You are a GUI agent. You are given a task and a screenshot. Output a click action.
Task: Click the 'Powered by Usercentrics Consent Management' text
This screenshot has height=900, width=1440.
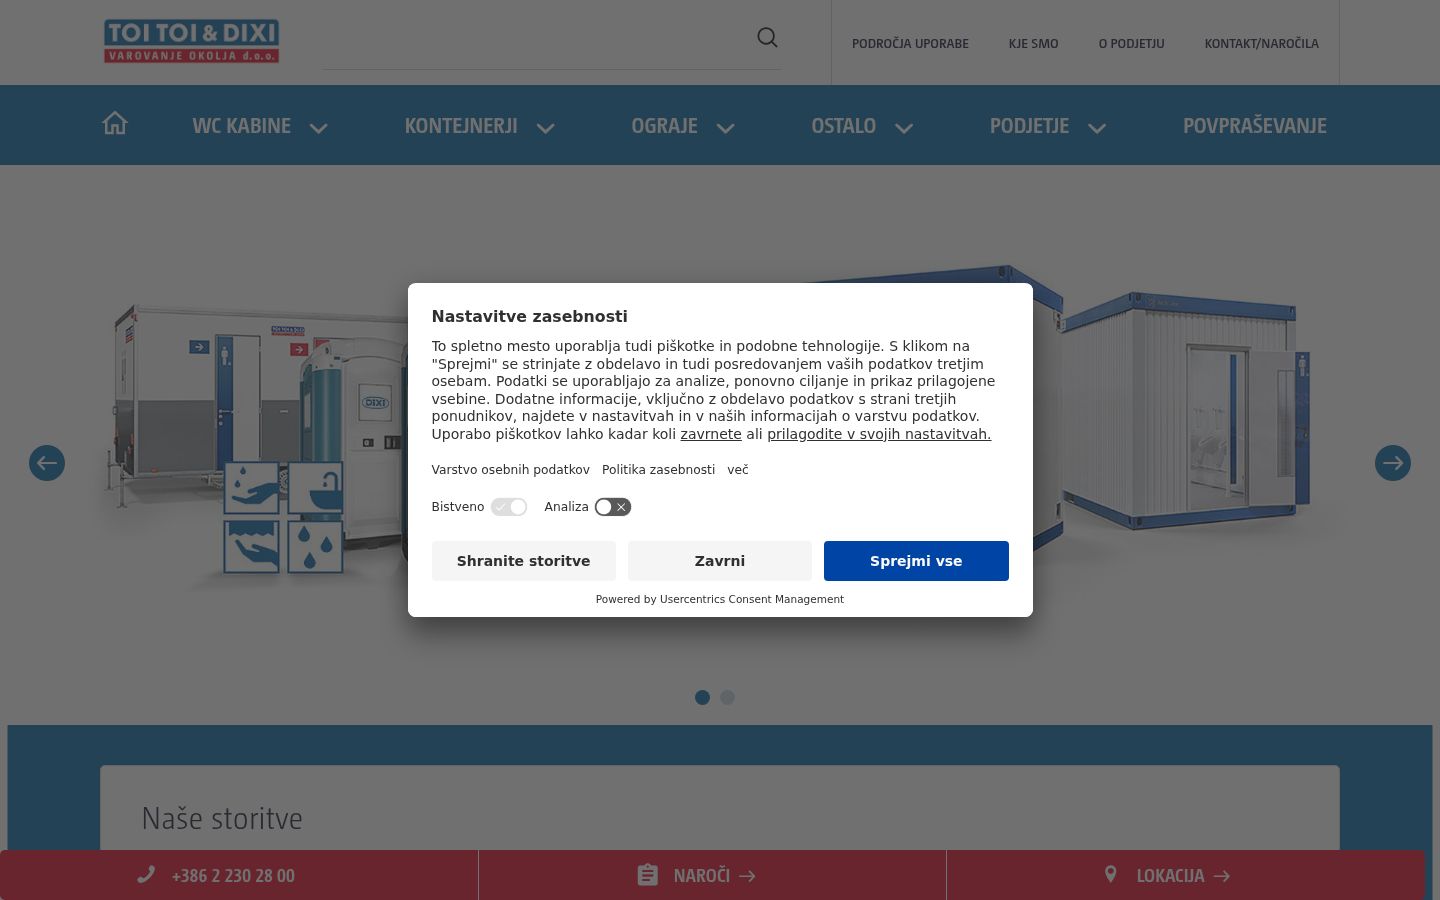(x=720, y=600)
